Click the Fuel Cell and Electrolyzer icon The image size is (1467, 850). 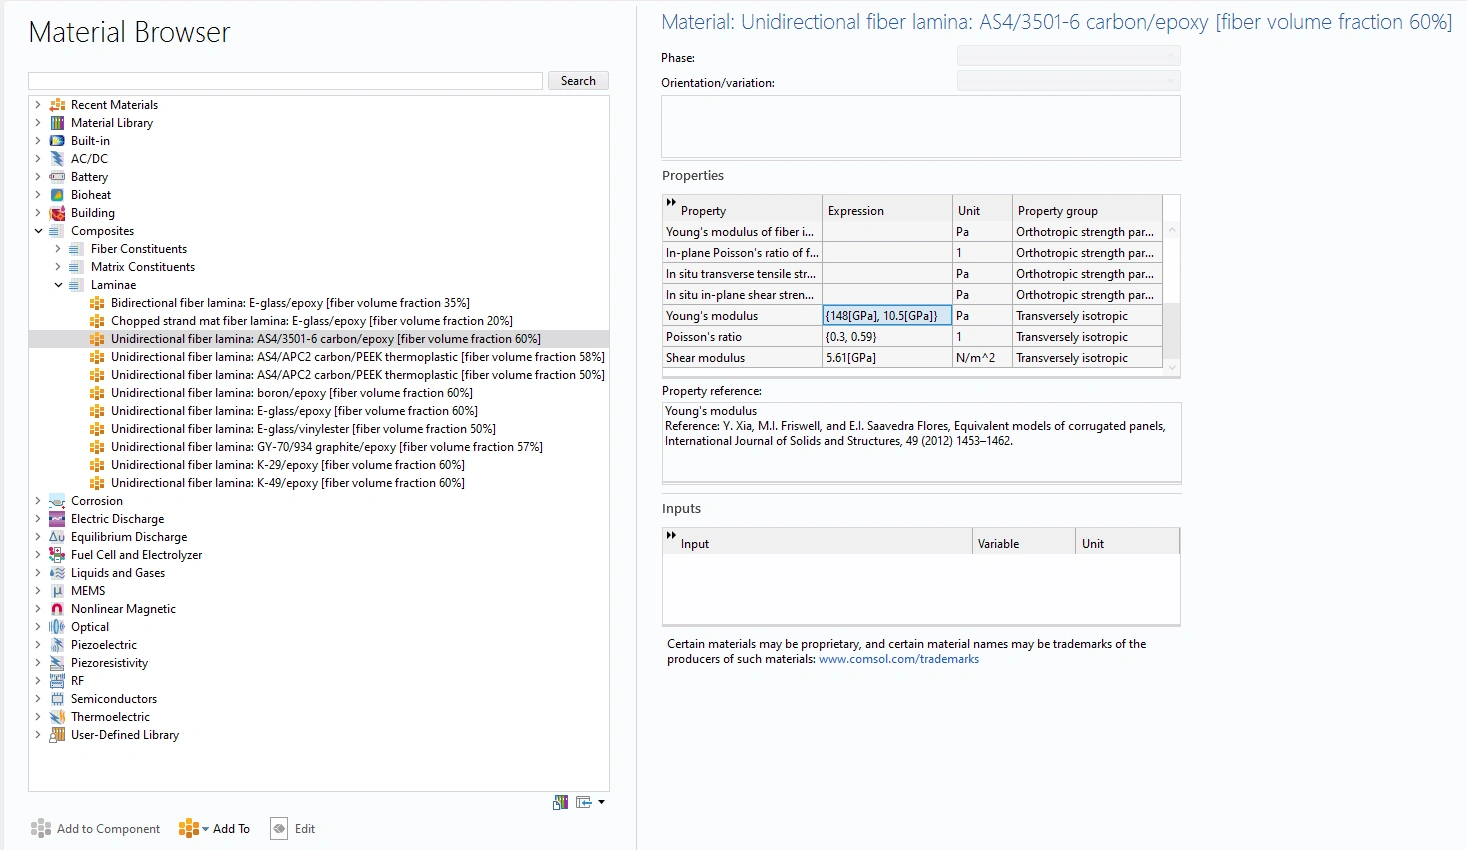(x=57, y=555)
